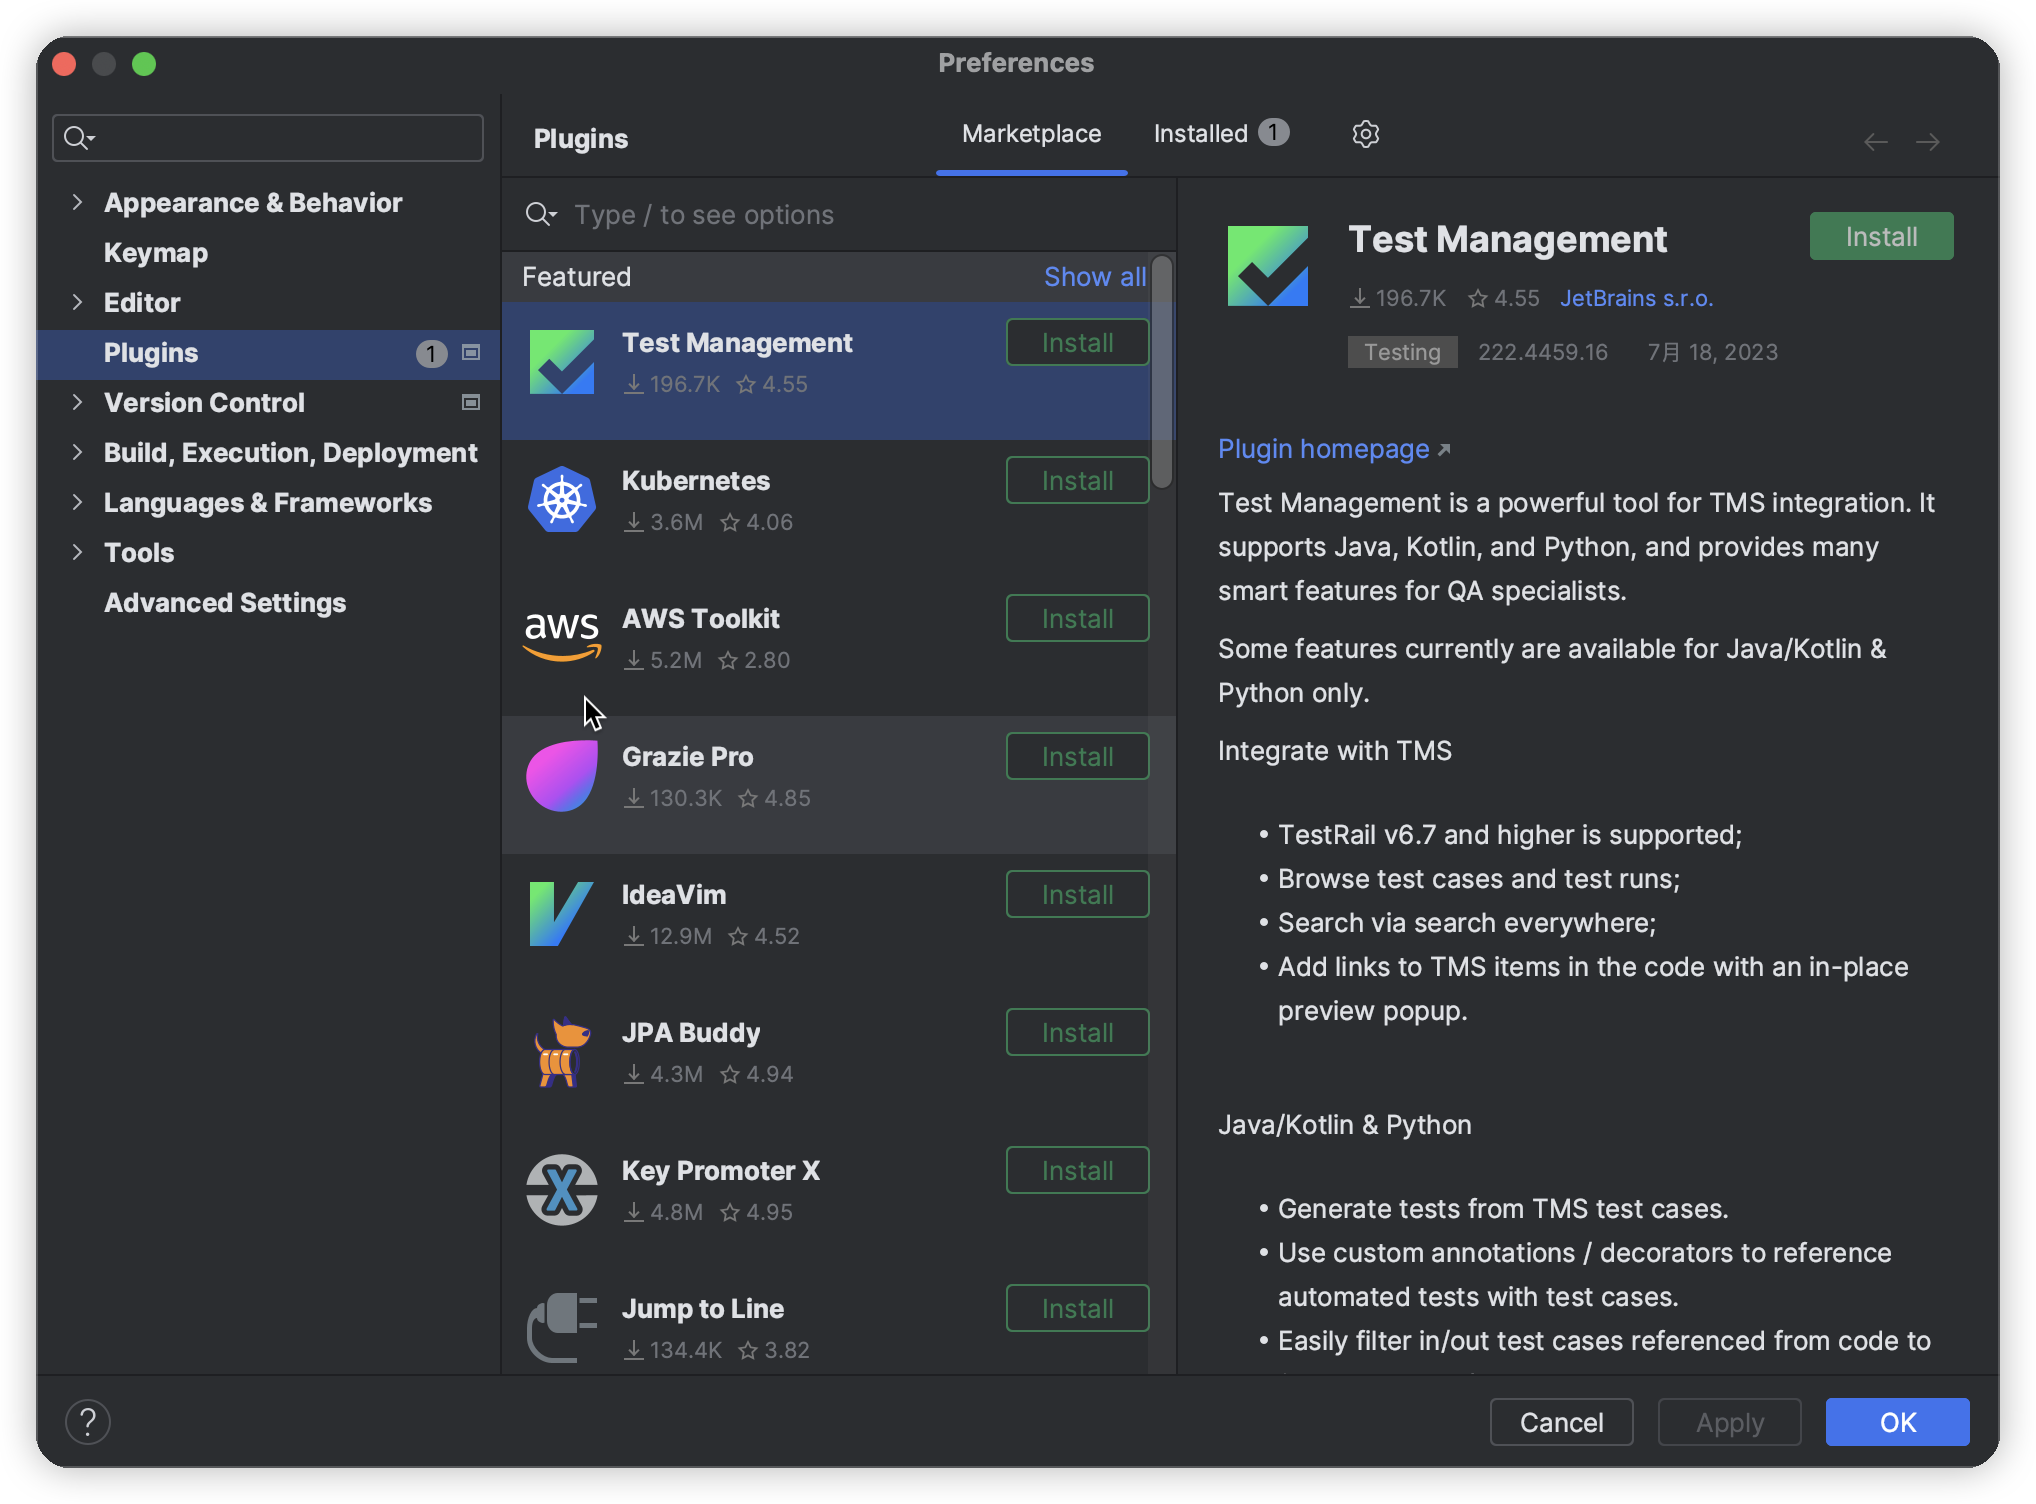Select the AWS Toolkit plugin title
Screen dimensions: 2036x1504
click(x=701, y=619)
